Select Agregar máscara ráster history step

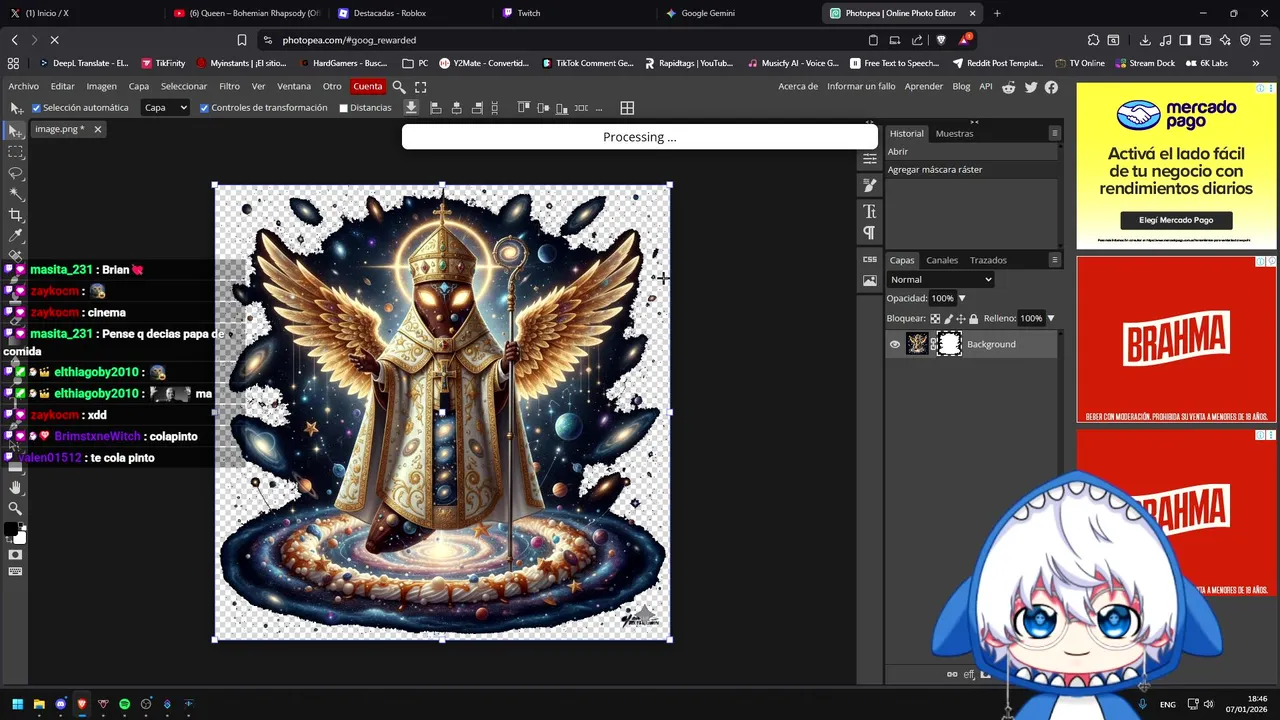click(x=970, y=170)
